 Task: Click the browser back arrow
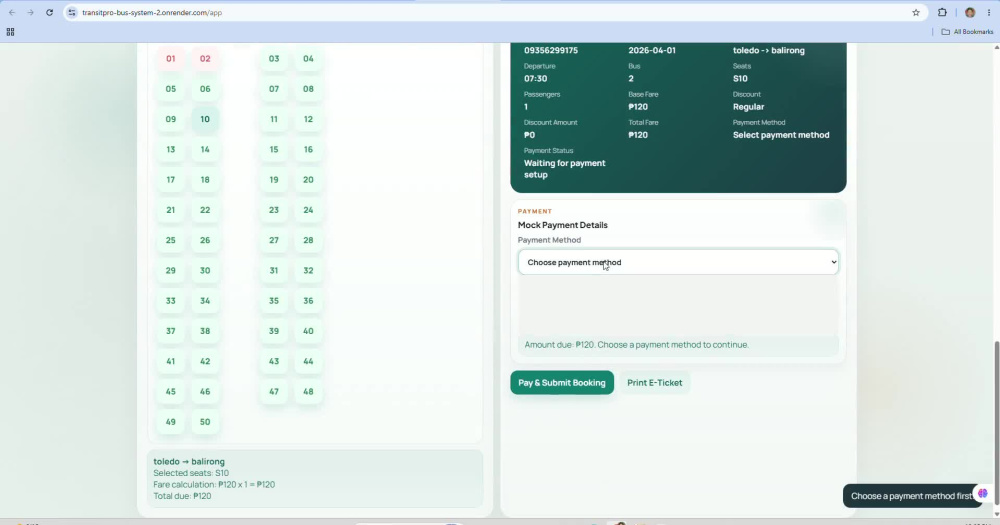click(x=12, y=12)
